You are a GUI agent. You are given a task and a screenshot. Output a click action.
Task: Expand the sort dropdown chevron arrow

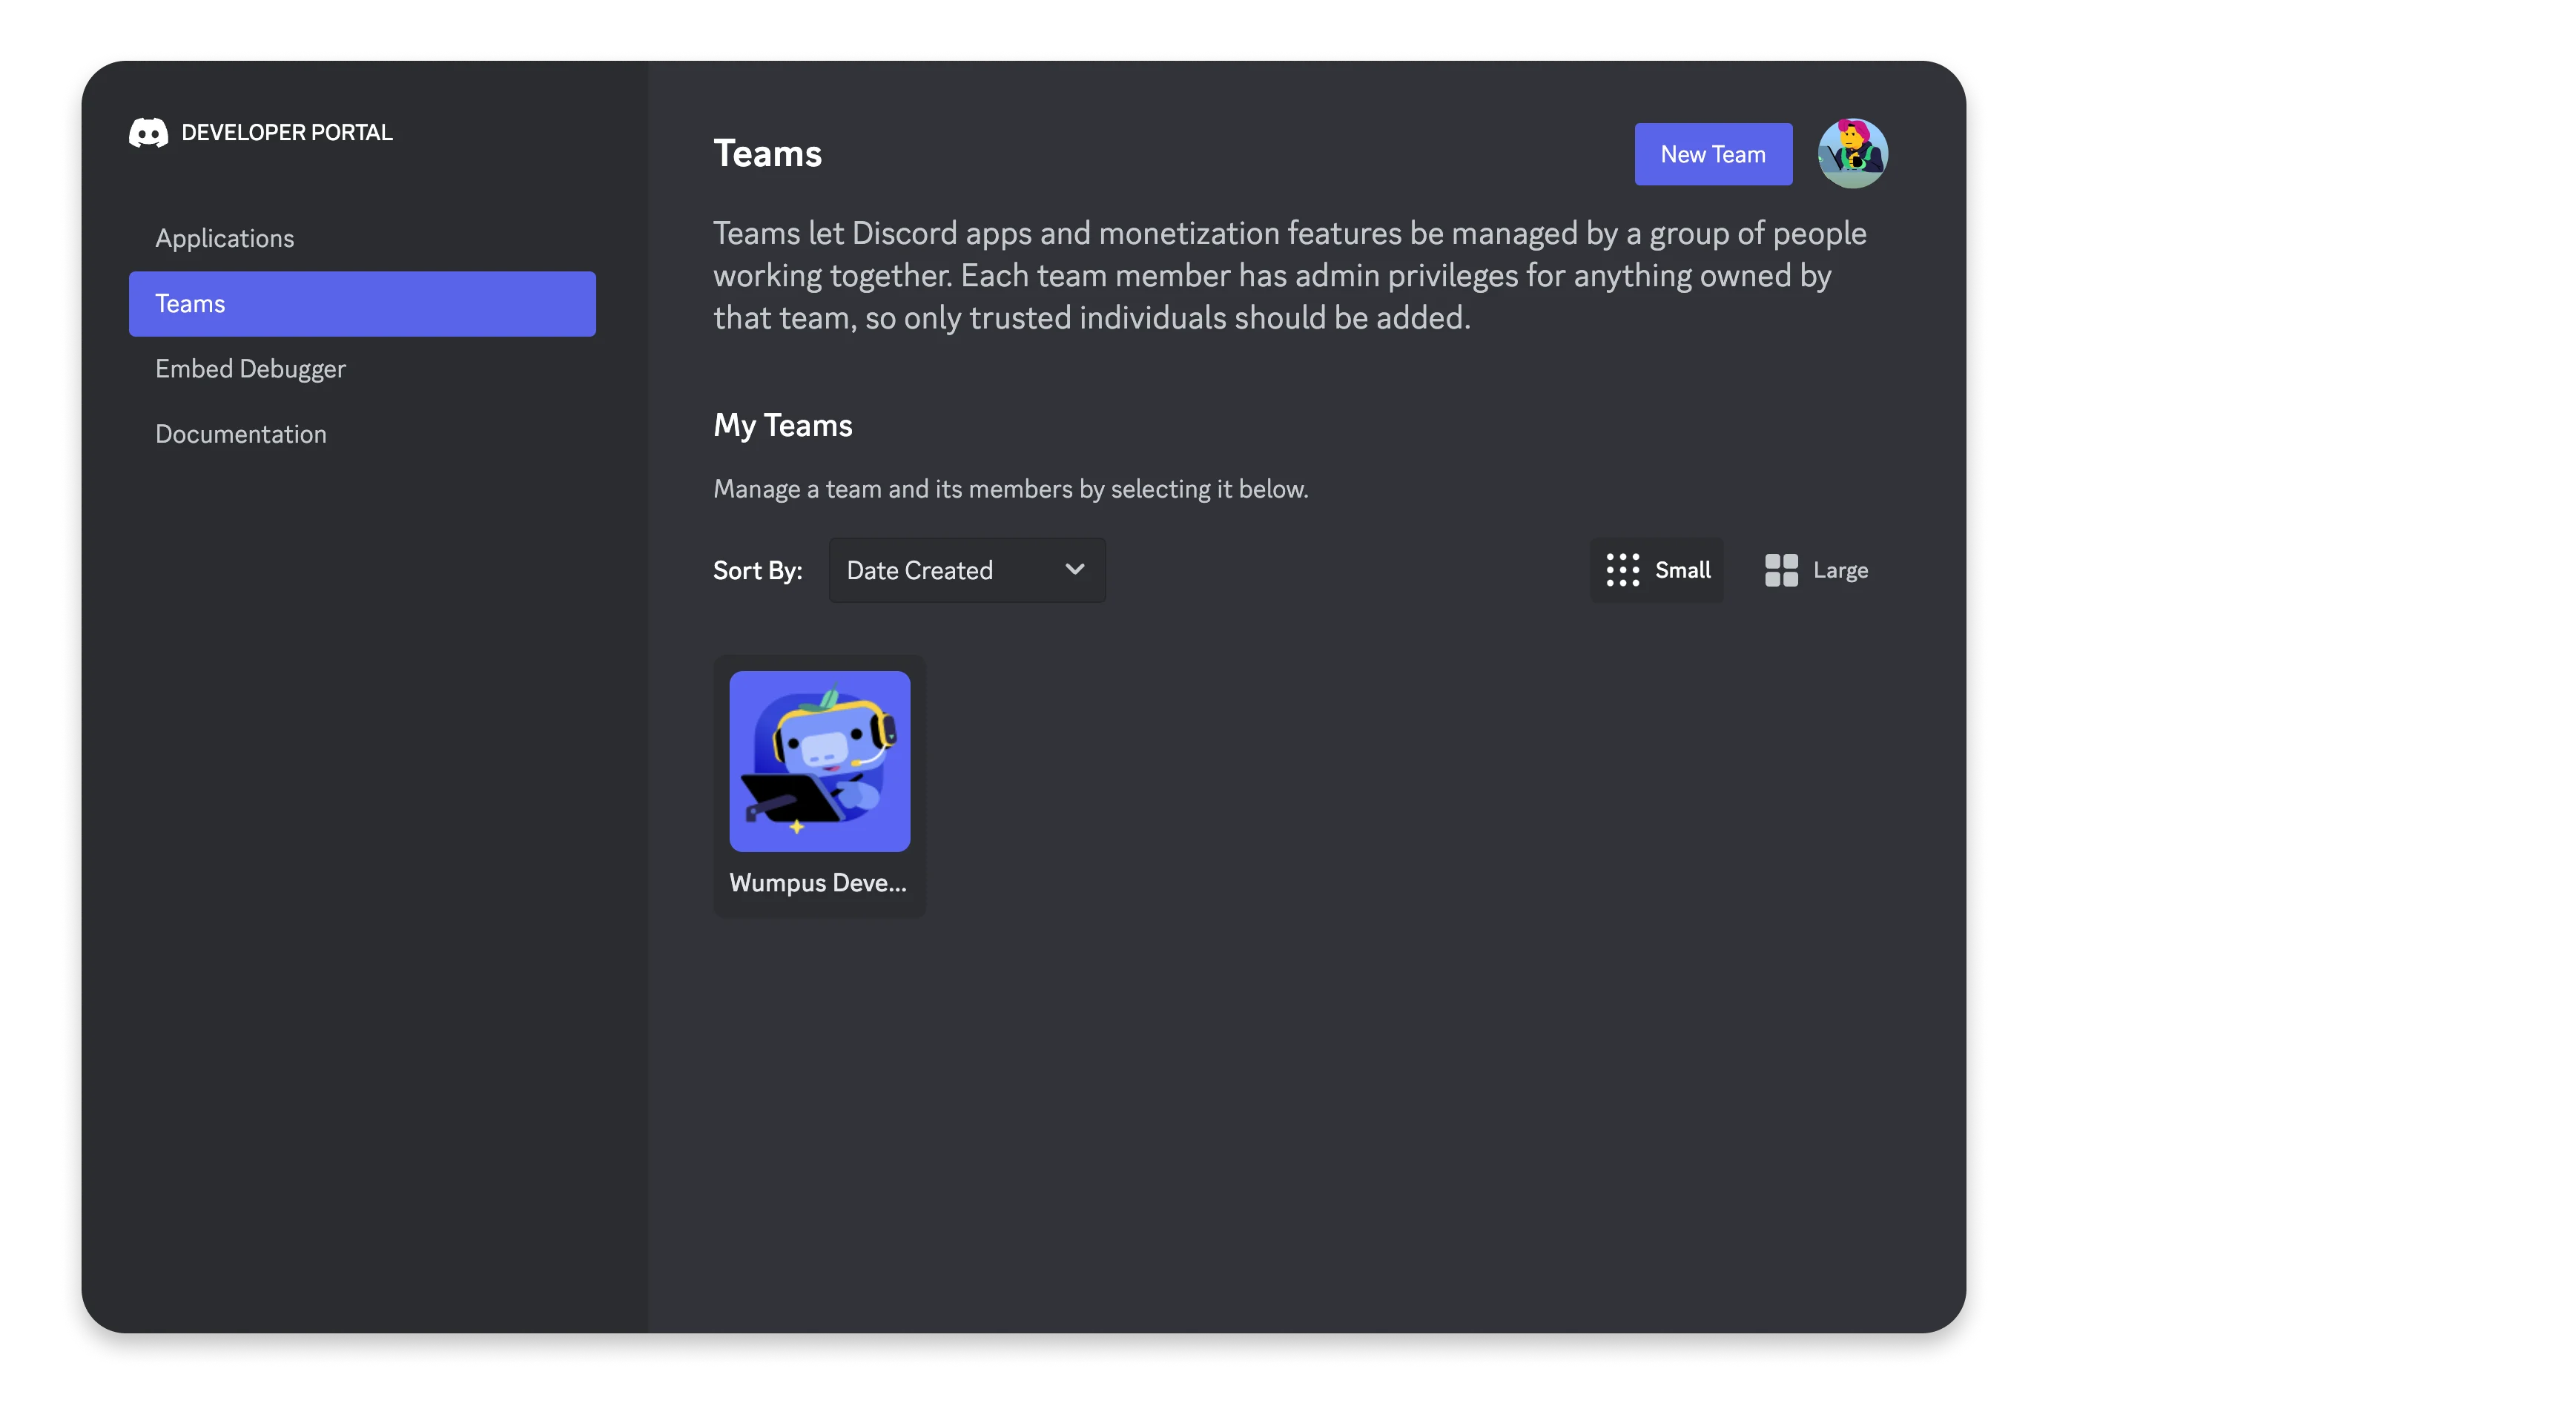point(1075,569)
